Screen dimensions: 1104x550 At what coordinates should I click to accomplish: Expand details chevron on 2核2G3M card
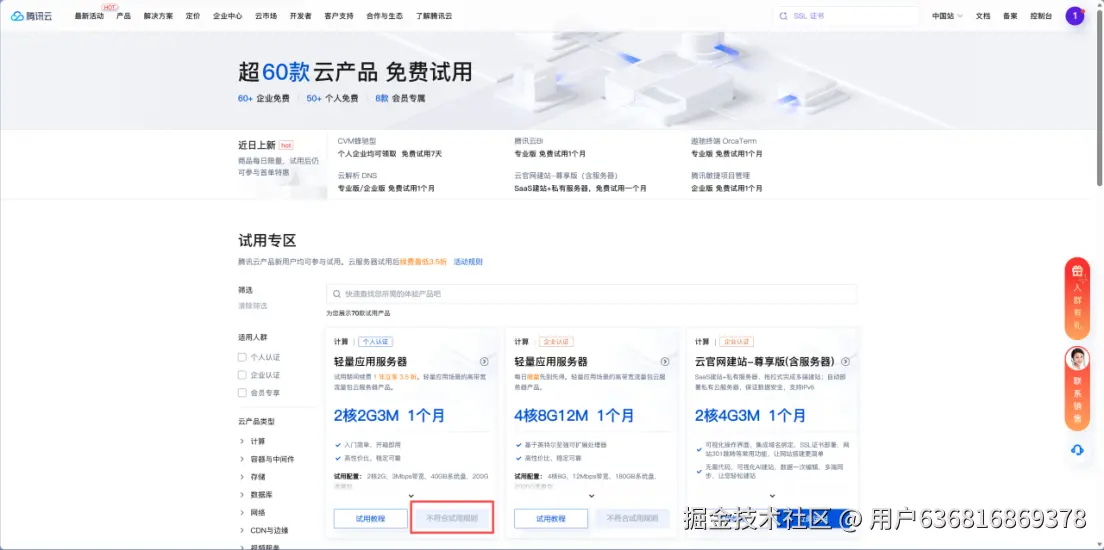click(x=411, y=495)
